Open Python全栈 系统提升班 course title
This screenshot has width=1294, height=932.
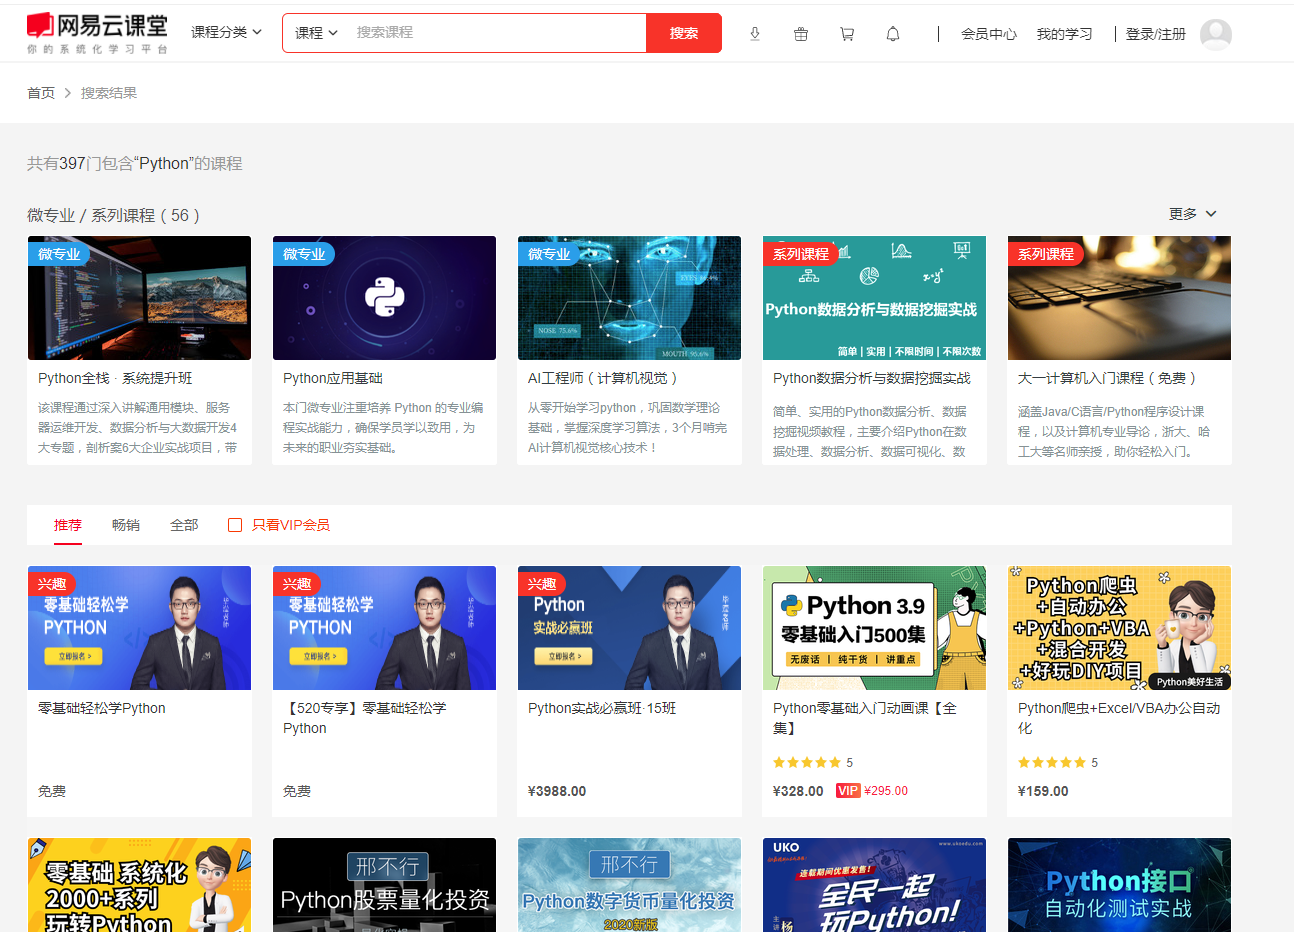pos(115,378)
